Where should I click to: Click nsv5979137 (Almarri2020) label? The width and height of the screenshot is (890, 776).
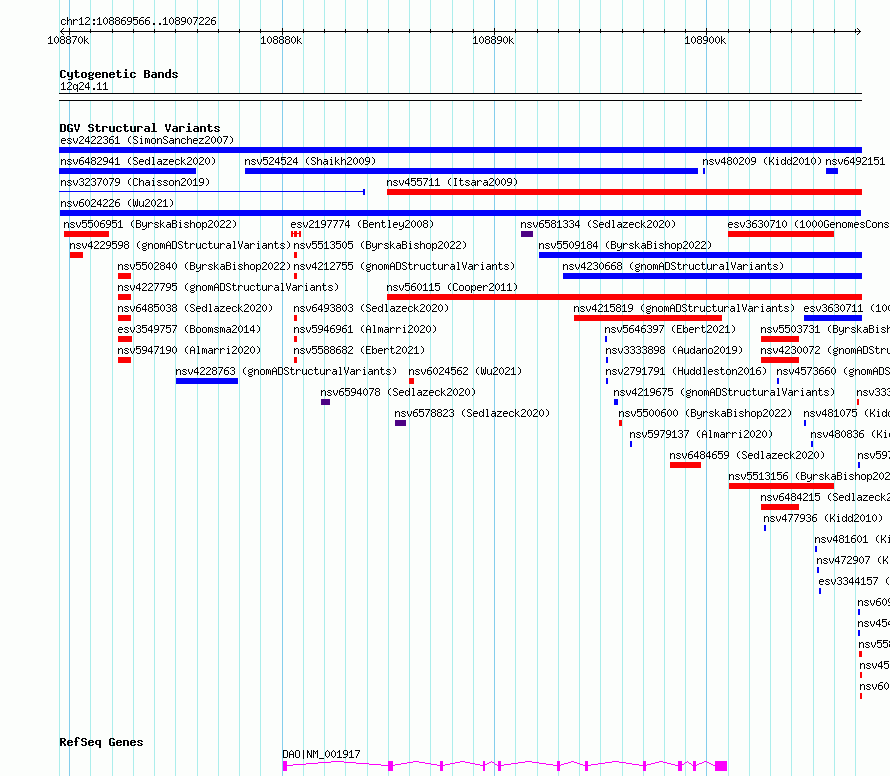[701, 434]
